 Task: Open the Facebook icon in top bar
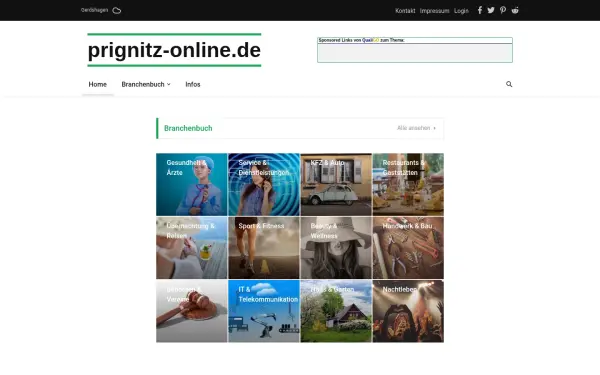(480, 10)
